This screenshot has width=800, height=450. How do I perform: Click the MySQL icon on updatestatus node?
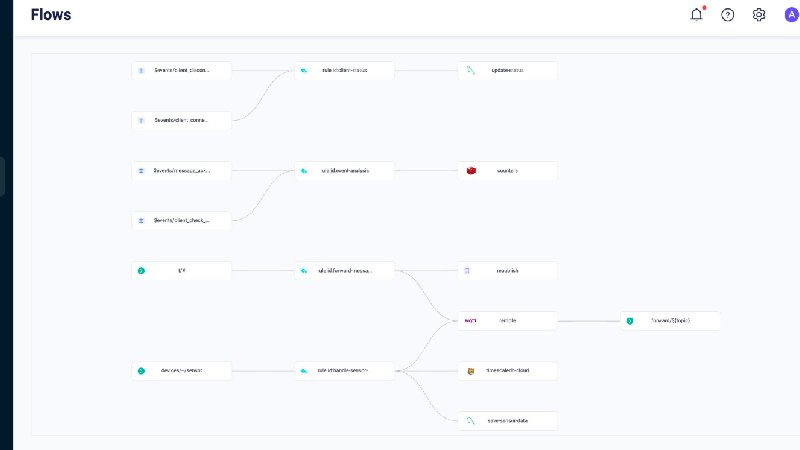[x=471, y=70]
